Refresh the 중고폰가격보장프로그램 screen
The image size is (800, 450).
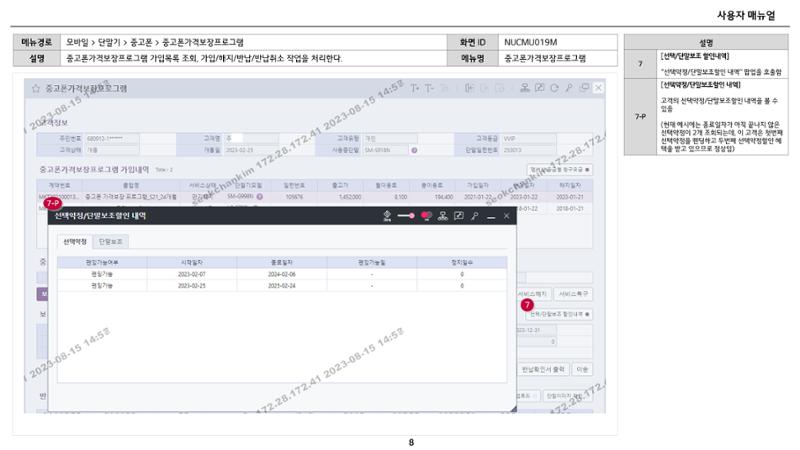(x=554, y=88)
